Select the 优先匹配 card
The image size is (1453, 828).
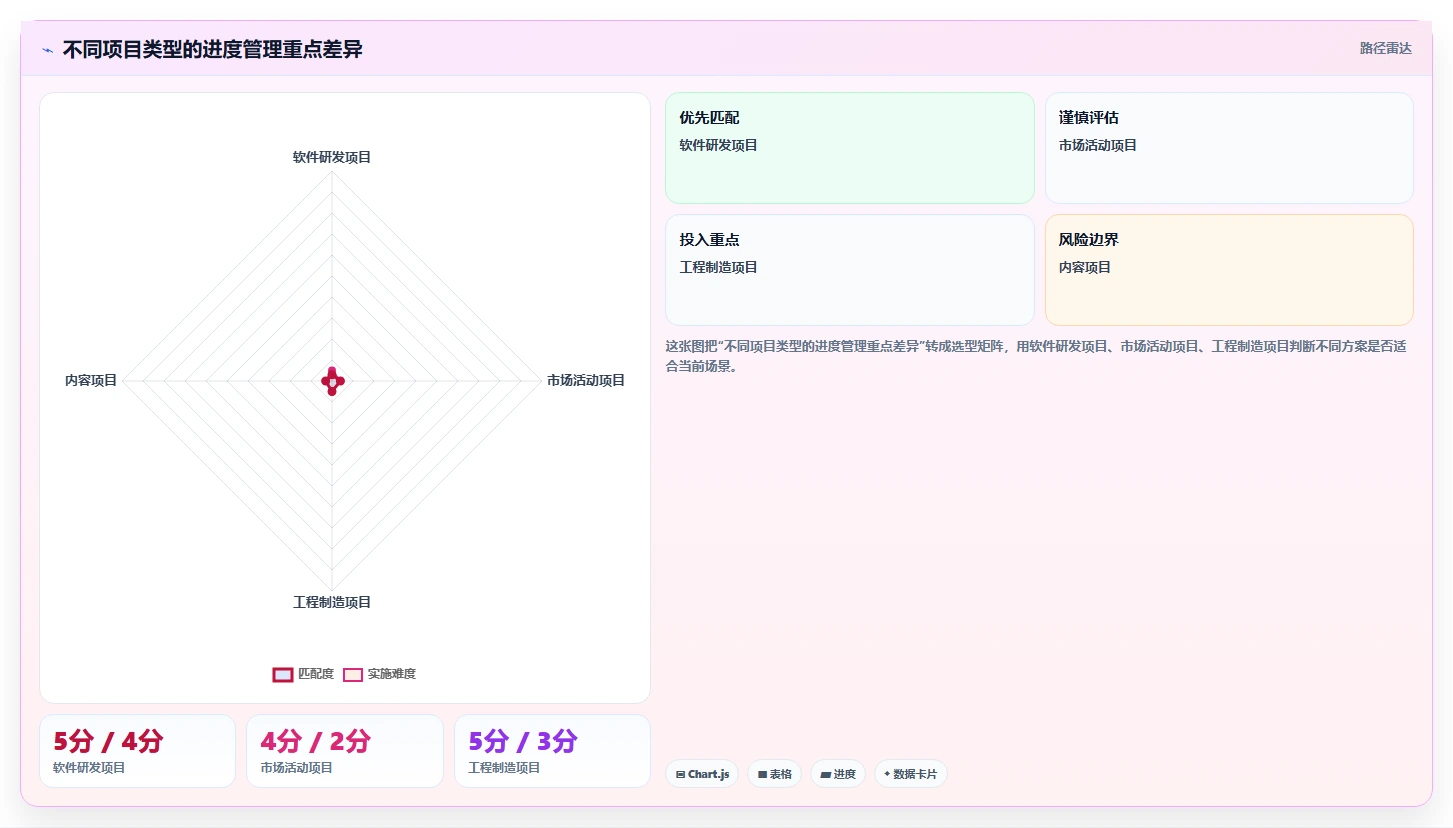pos(849,148)
